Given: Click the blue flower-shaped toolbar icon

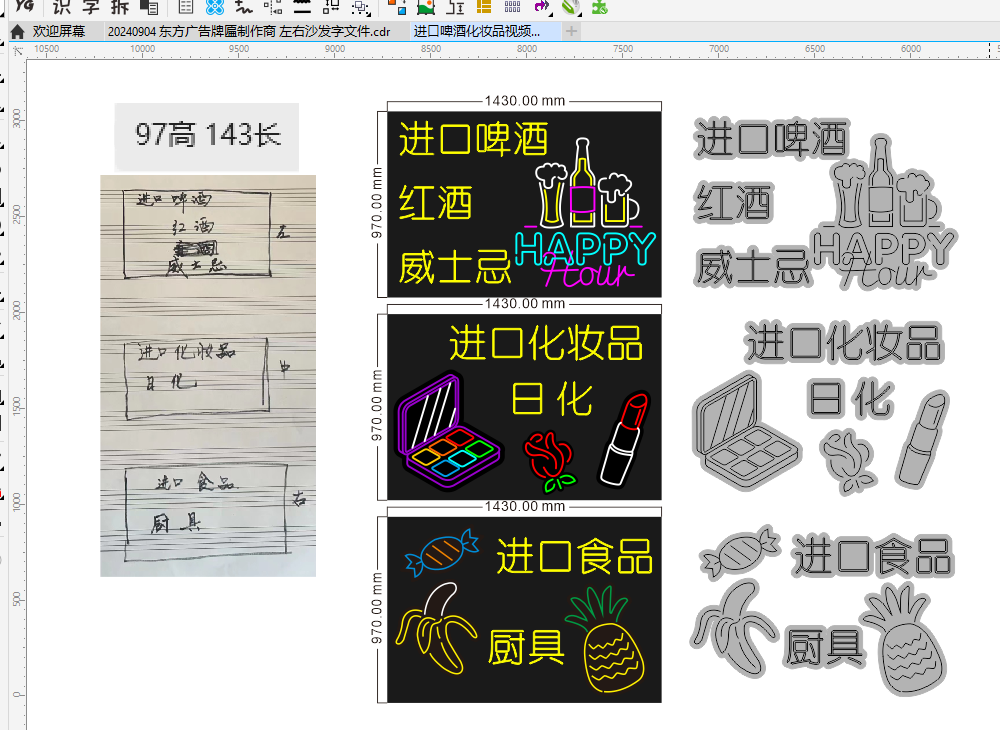Looking at the screenshot, I should click(x=216, y=7).
